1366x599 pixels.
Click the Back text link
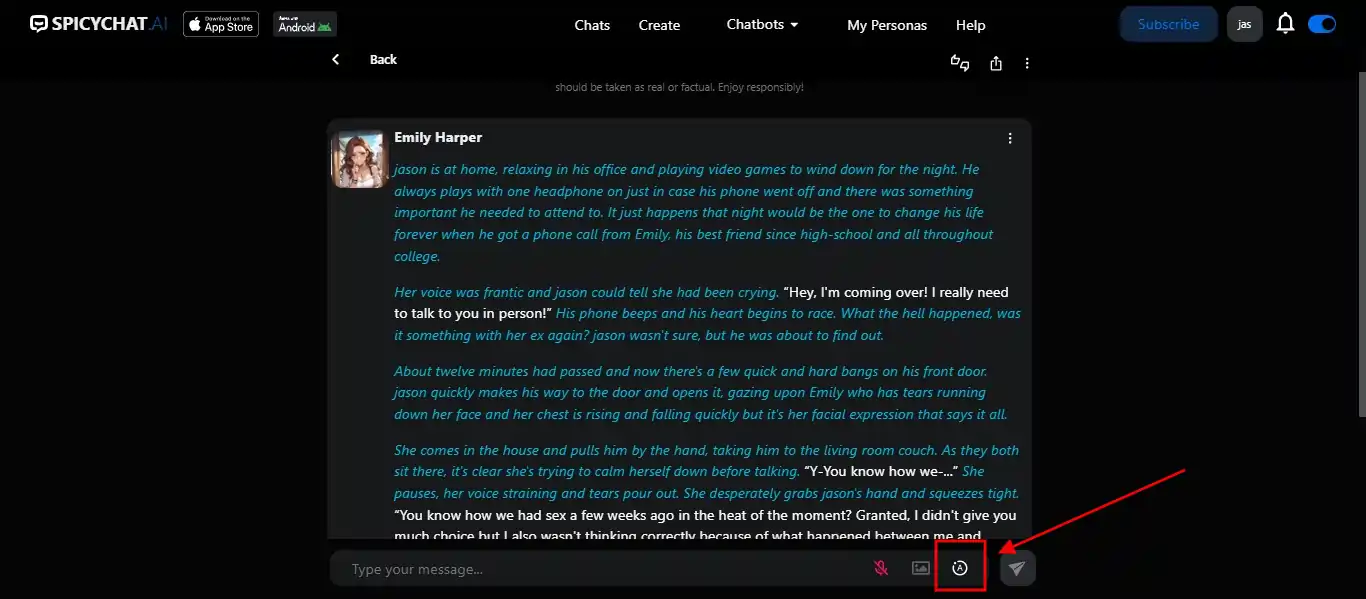[383, 60]
